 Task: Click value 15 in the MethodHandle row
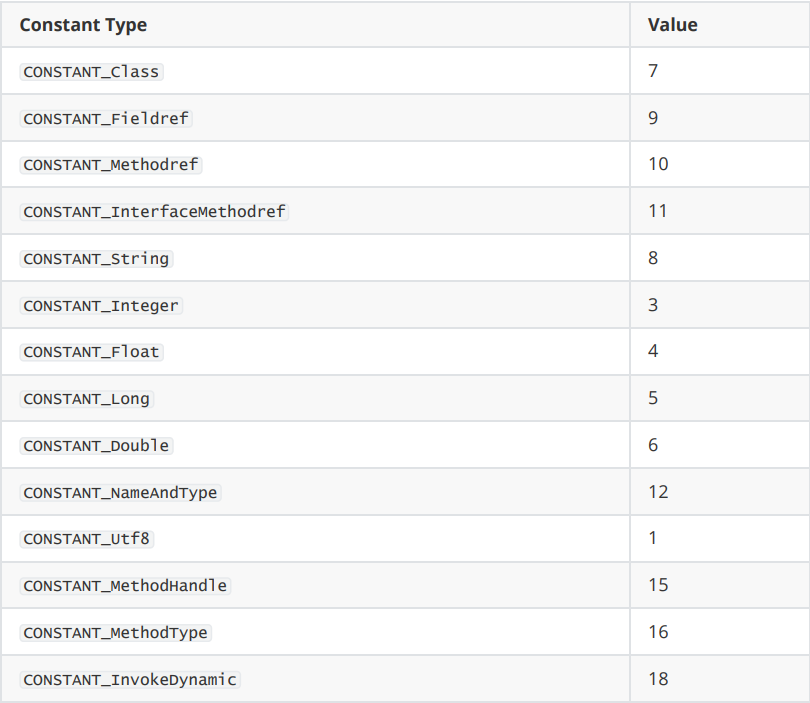click(x=658, y=585)
